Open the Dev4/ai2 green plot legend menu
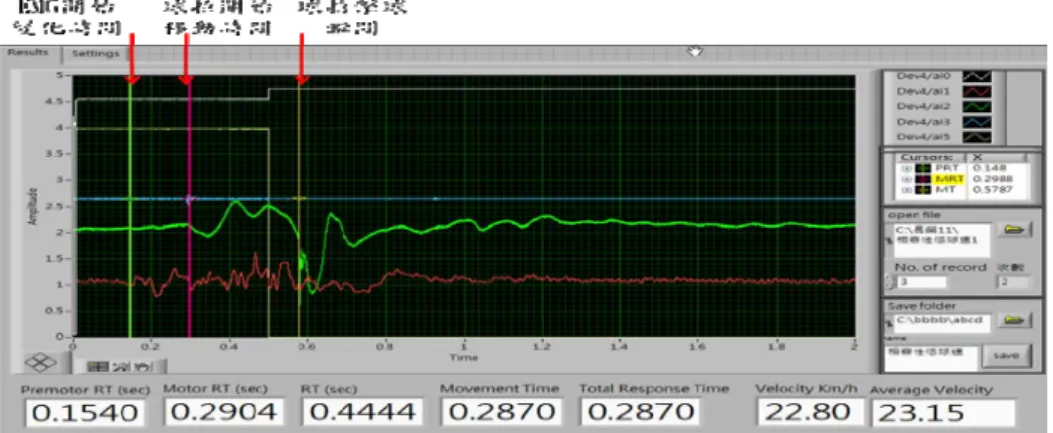Screen dimensions: 1053x433 point(976,106)
